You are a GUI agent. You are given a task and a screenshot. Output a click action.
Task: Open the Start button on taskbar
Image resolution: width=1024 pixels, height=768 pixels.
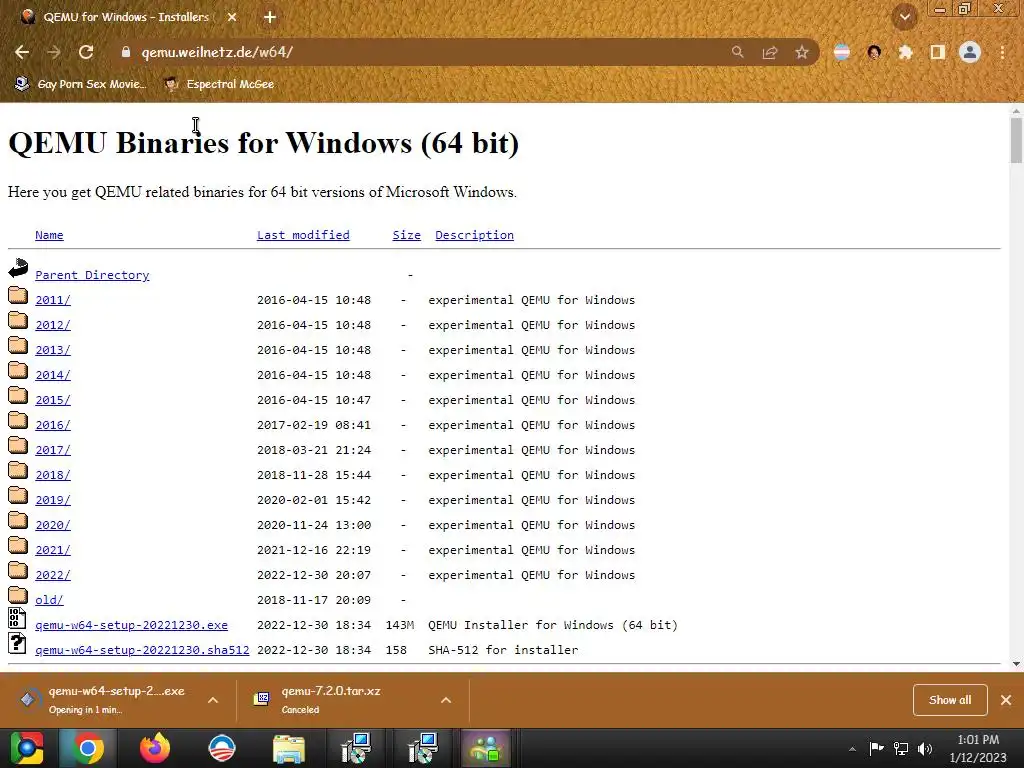(27, 748)
